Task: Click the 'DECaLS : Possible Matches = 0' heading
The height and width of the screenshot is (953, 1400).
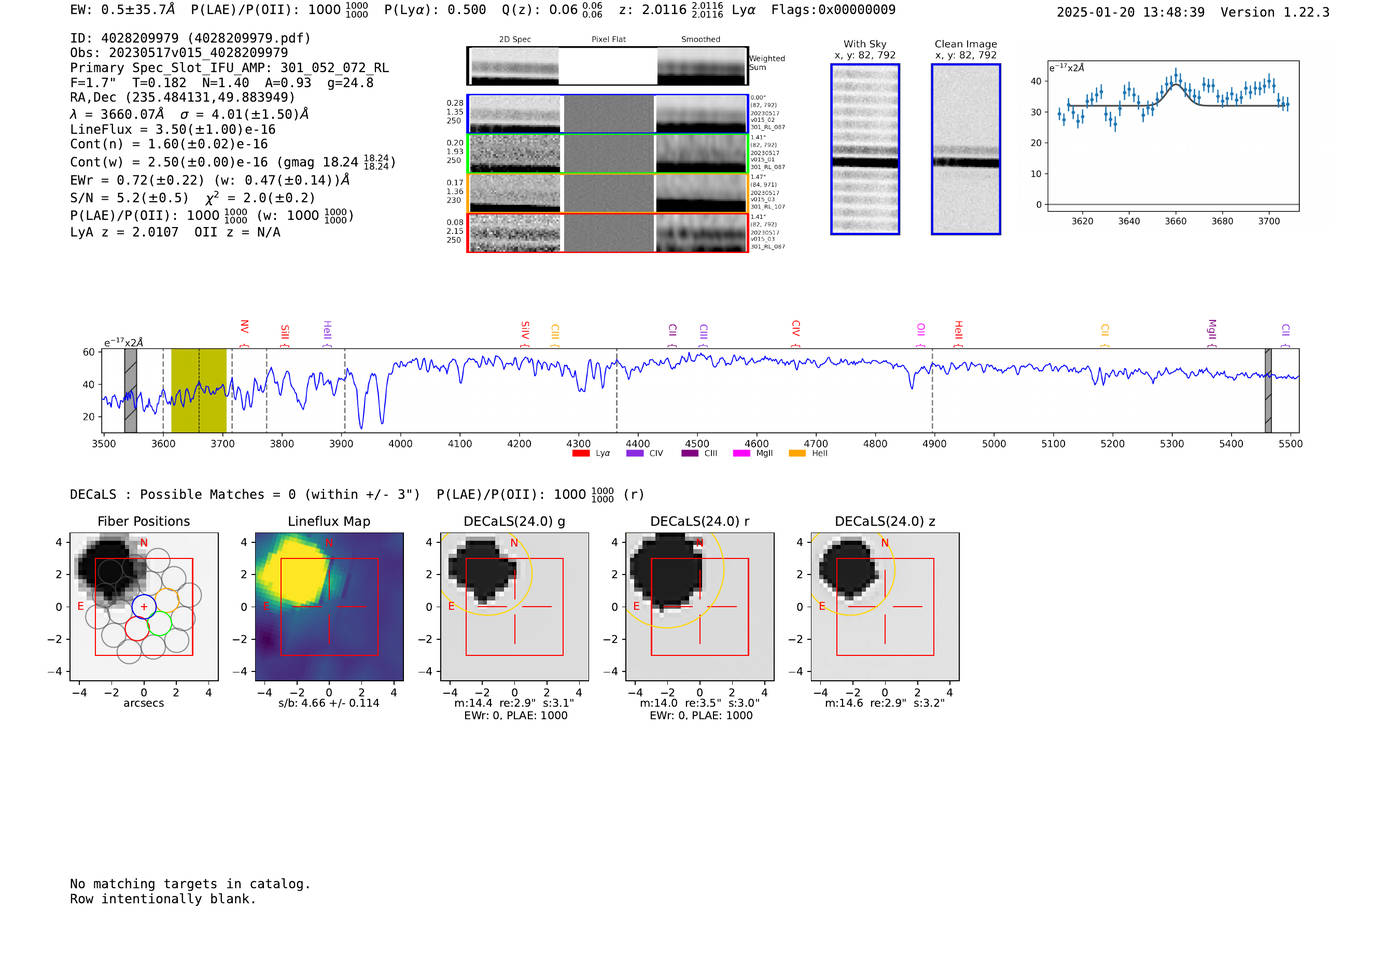Action: coord(183,494)
